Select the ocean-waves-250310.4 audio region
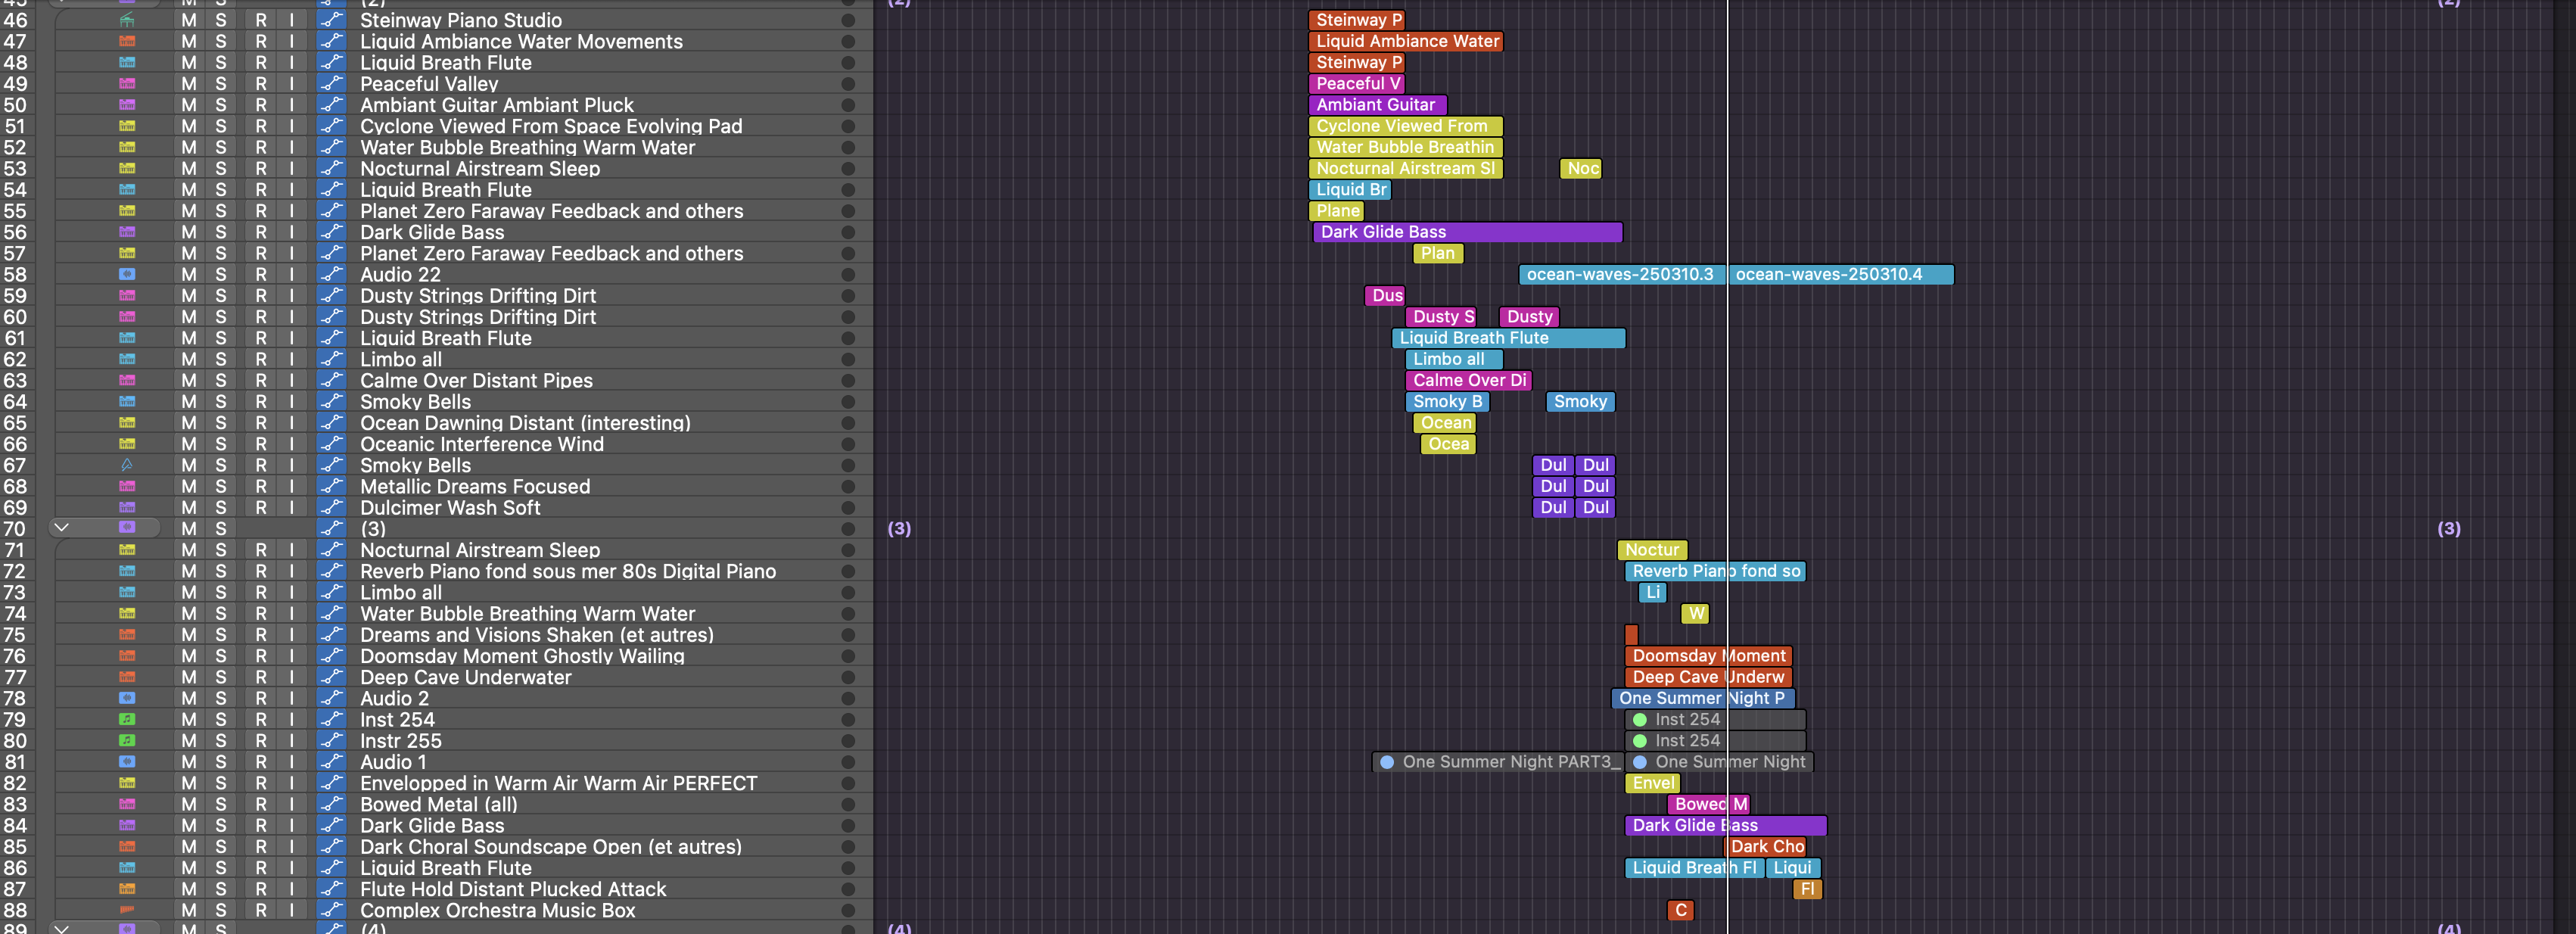Image resolution: width=2576 pixels, height=934 pixels. tap(1840, 274)
